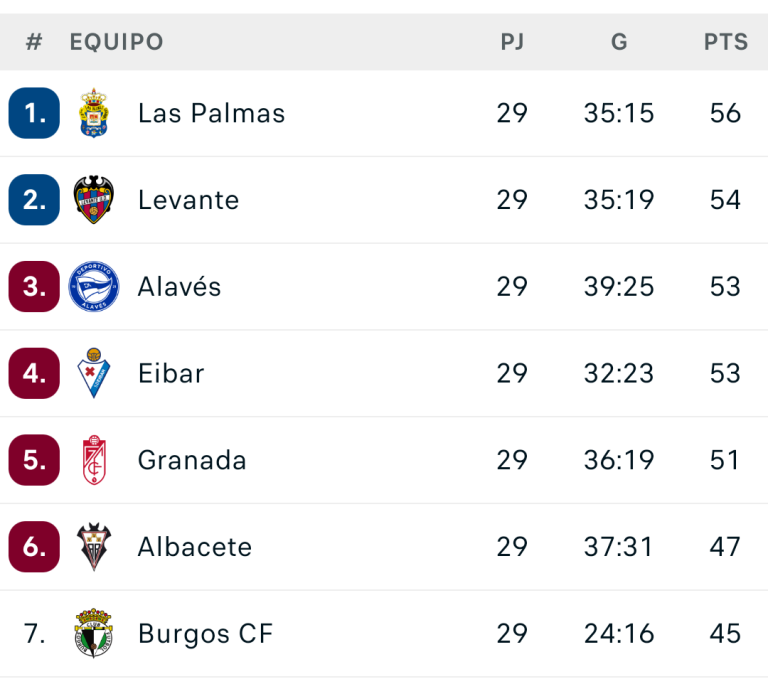Screen dimensions: 768x684
Task: Select the blue position 2 badge
Action: 34,199
